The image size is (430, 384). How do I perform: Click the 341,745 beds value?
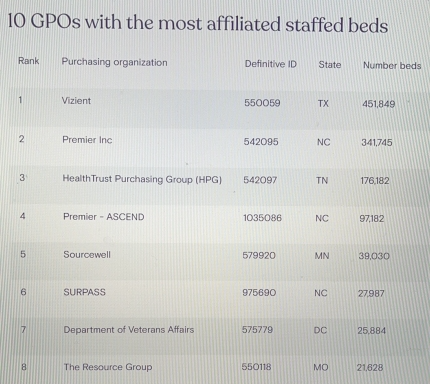[x=377, y=143]
